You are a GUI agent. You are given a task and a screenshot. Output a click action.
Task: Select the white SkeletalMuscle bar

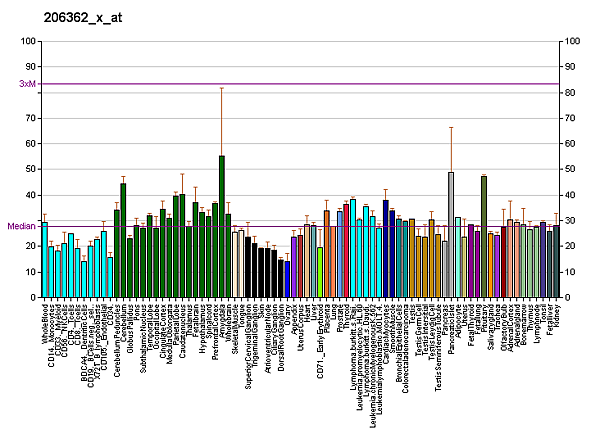click(x=235, y=265)
